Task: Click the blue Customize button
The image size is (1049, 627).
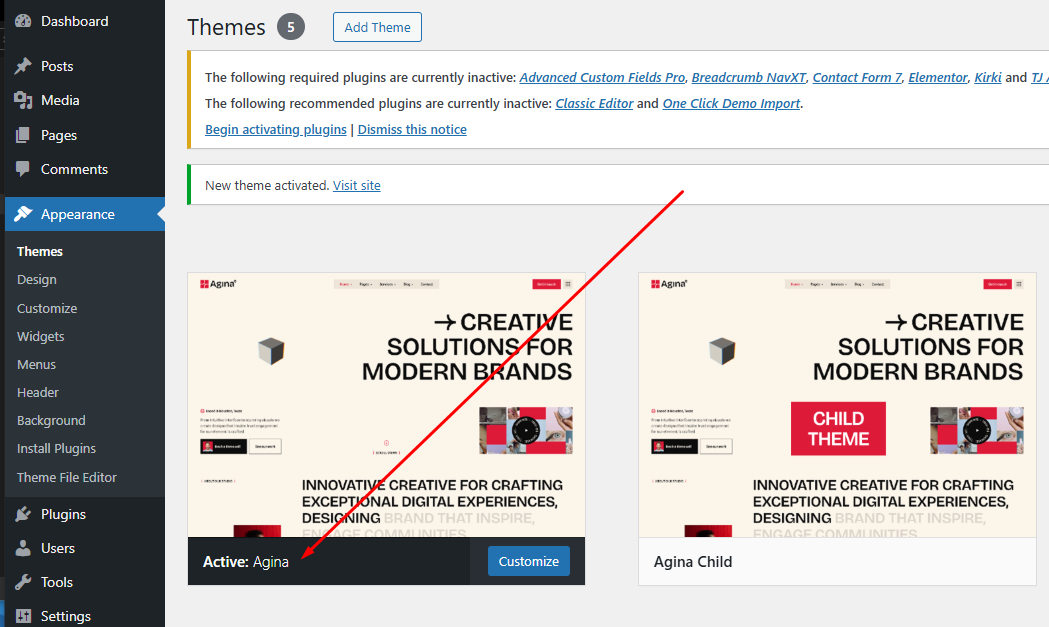Action: [x=528, y=561]
